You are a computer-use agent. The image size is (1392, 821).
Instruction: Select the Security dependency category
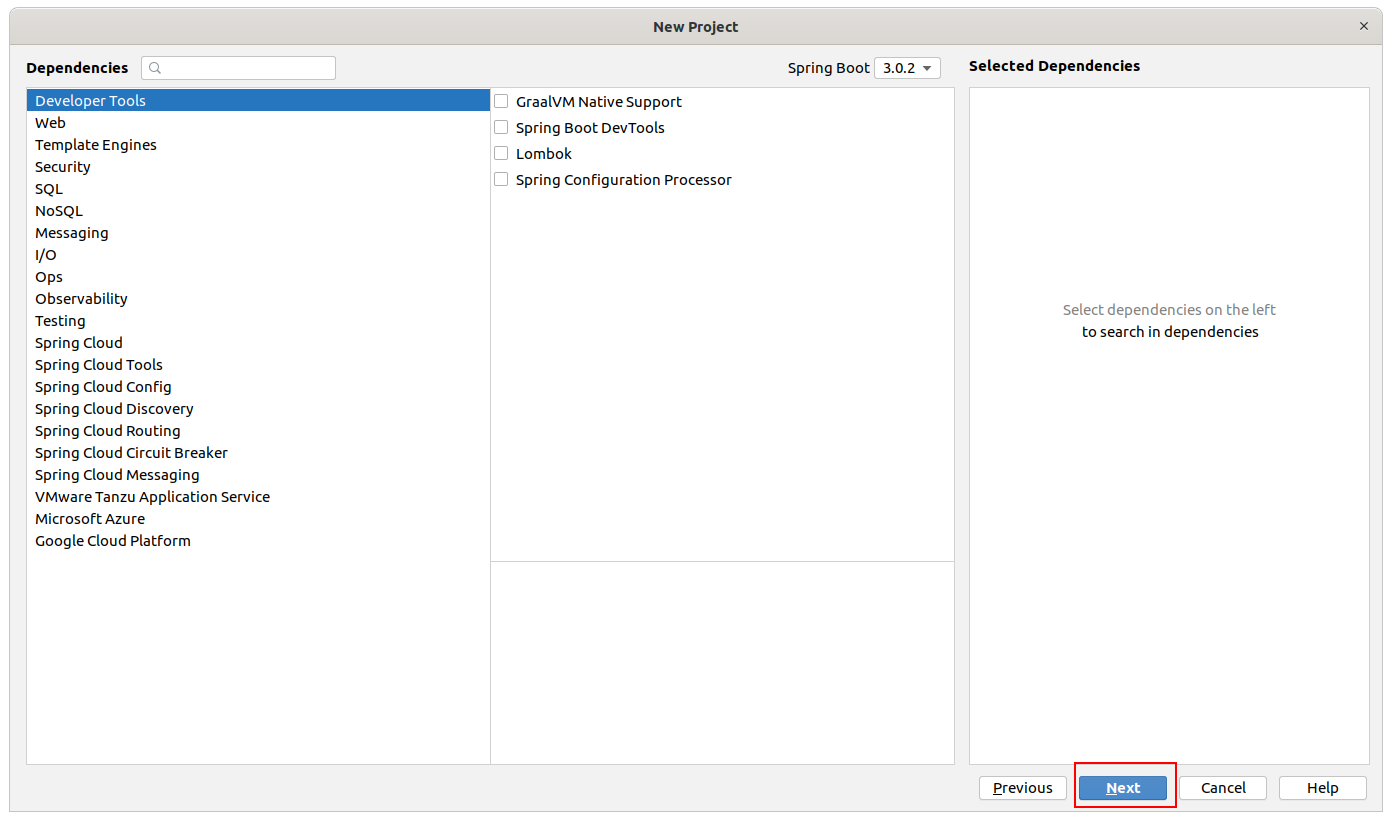pos(63,167)
